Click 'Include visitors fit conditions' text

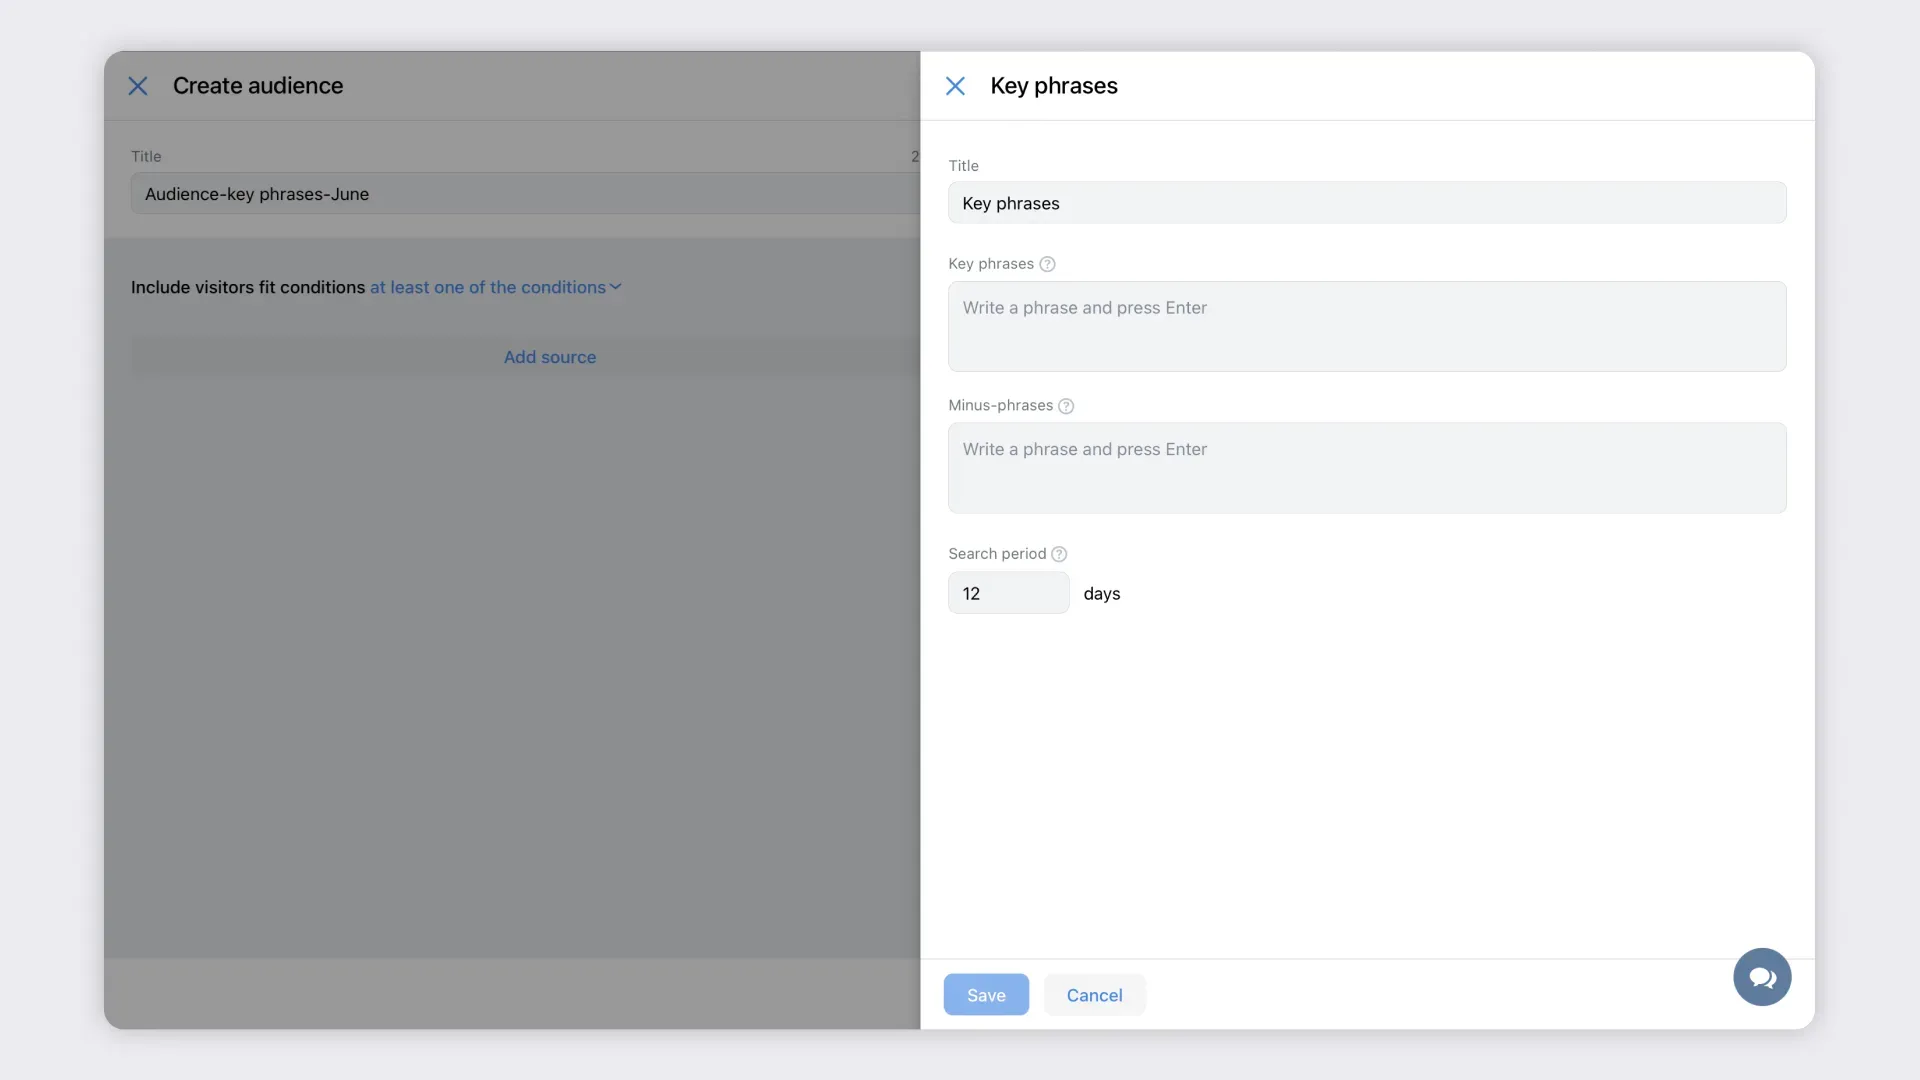point(248,287)
